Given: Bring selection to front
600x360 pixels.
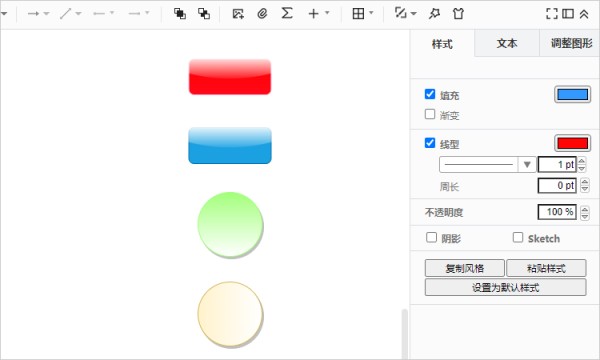Looking at the screenshot, I should tap(180, 14).
